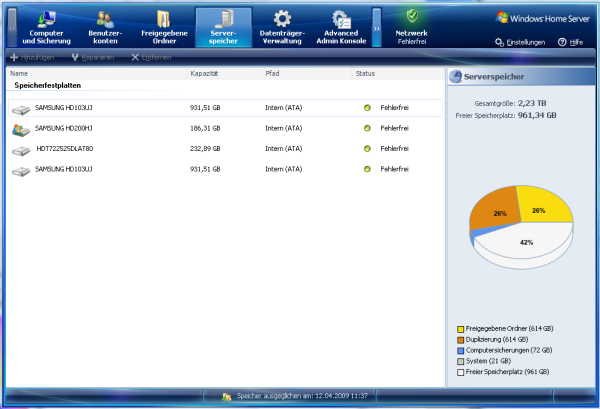Click the Windows Home Server logo
600x409 pixels.
coord(543,18)
